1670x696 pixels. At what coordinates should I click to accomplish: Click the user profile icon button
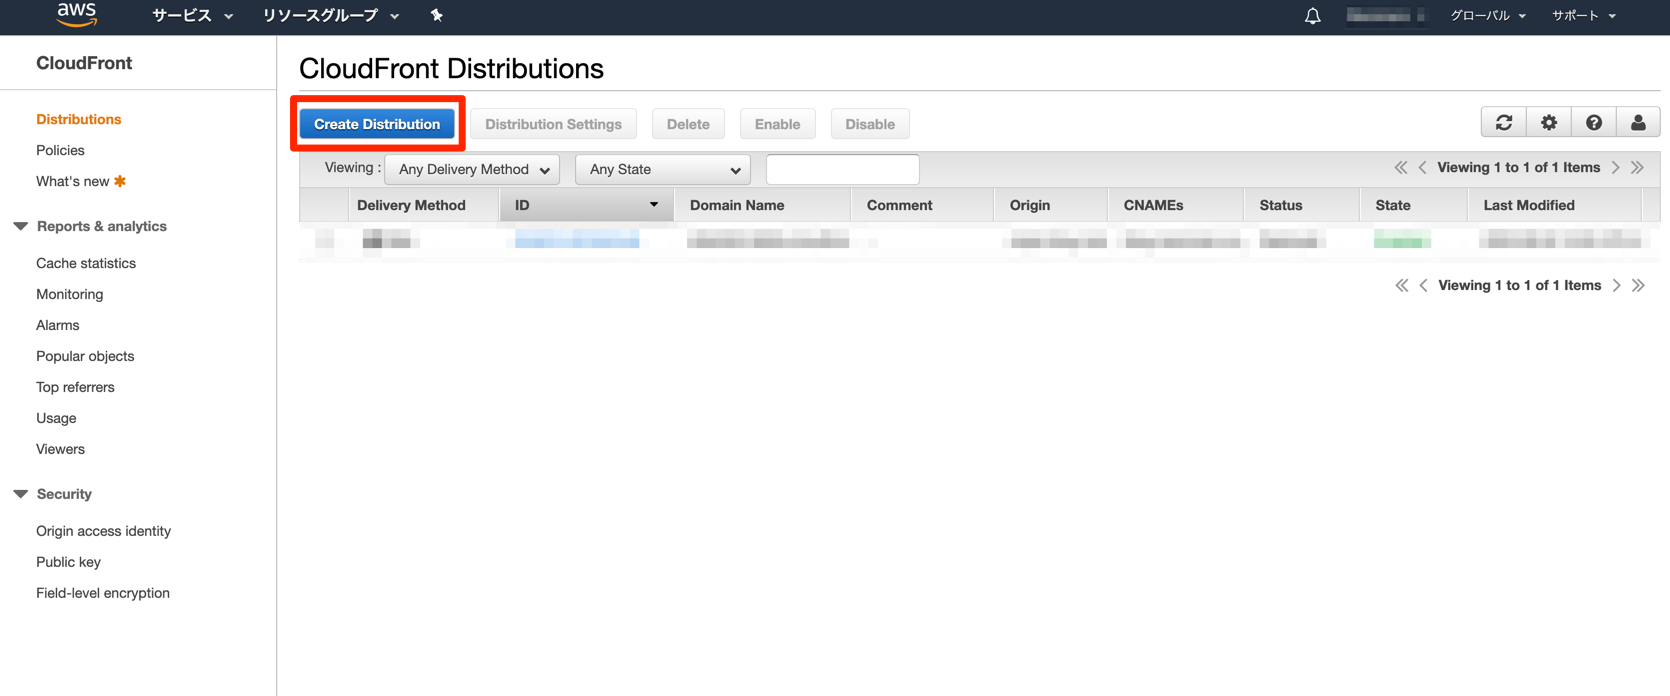point(1638,122)
